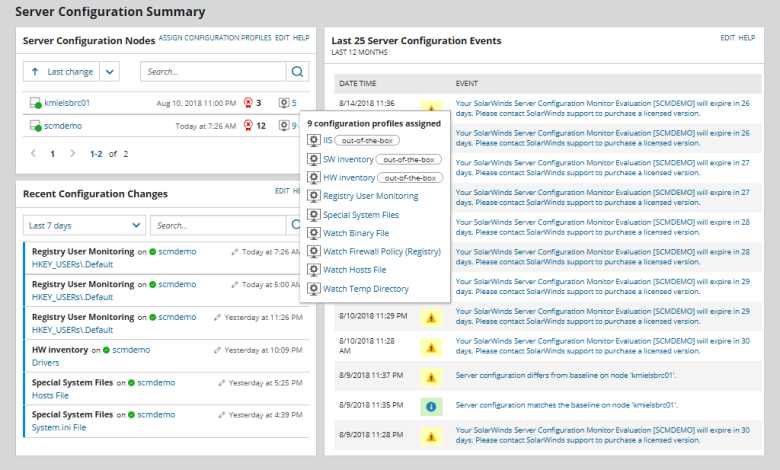Click 'matches the baseline on node kmielsbrc01' event
The height and width of the screenshot is (470, 780).
pyautogui.click(x=566, y=405)
